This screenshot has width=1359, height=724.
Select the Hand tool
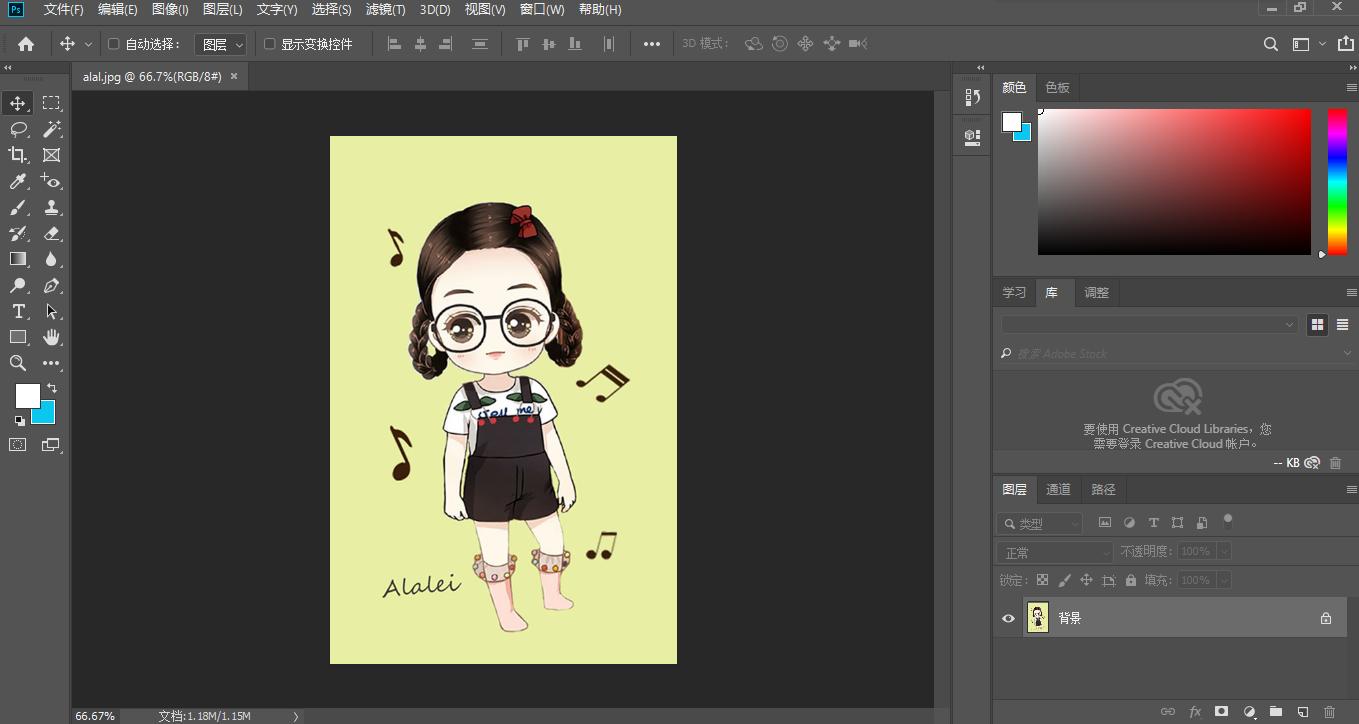point(51,337)
